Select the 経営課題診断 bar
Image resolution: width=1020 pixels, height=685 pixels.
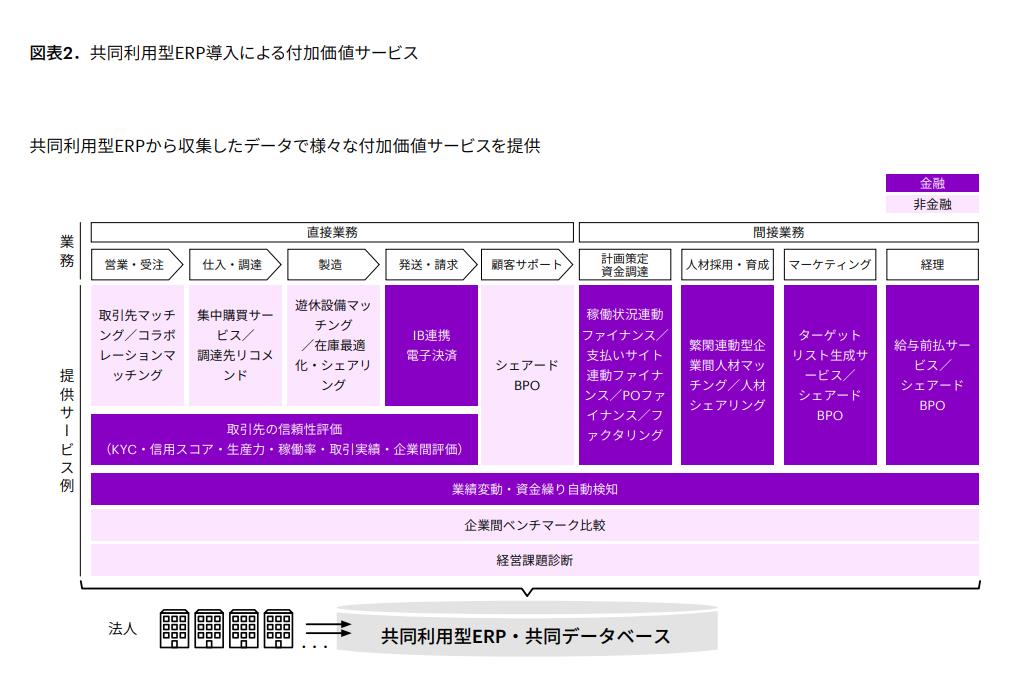click(x=534, y=559)
